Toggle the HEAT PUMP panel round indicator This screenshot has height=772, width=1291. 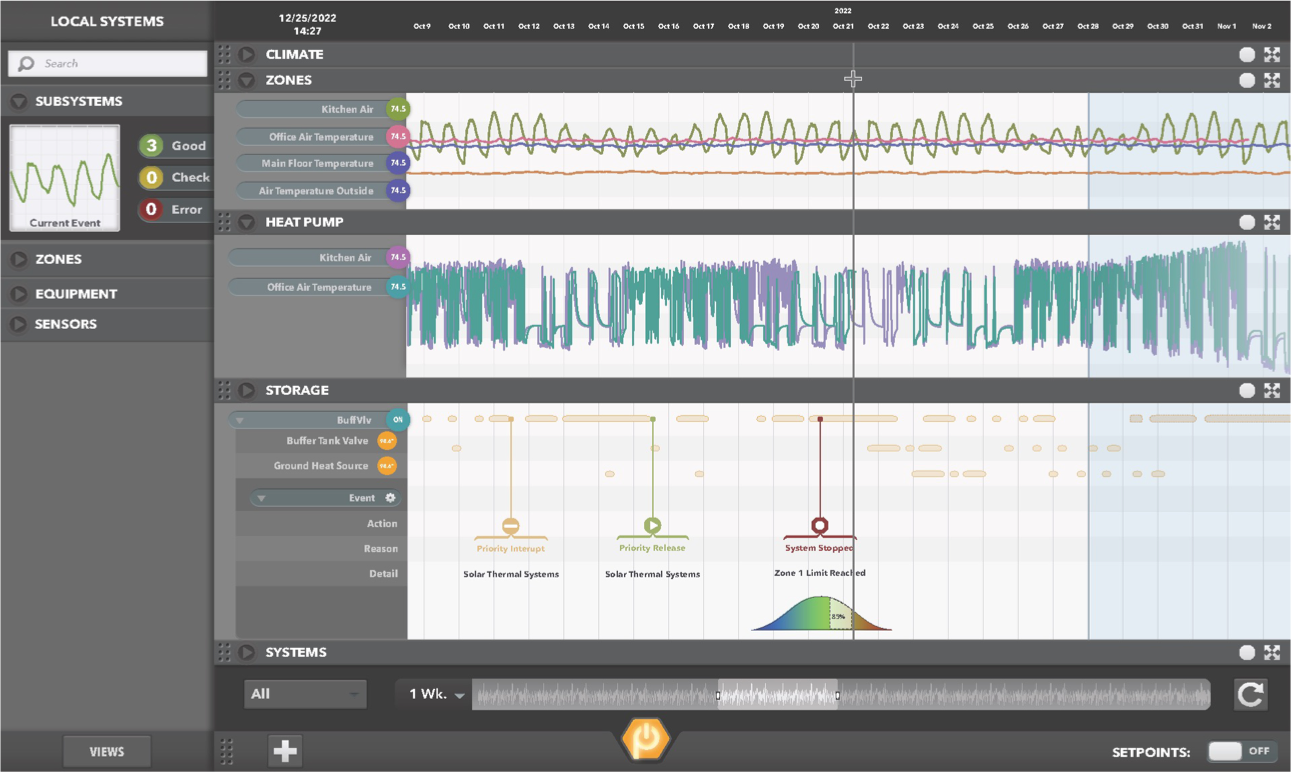pos(1247,222)
